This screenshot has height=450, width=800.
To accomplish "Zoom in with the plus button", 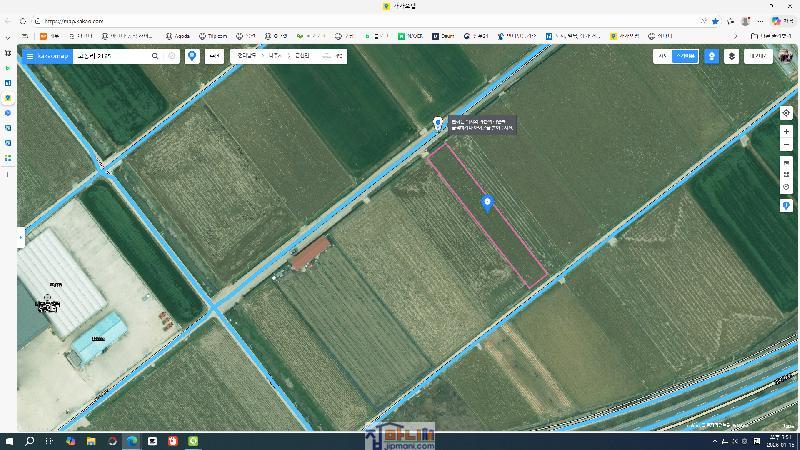I will click(786, 131).
